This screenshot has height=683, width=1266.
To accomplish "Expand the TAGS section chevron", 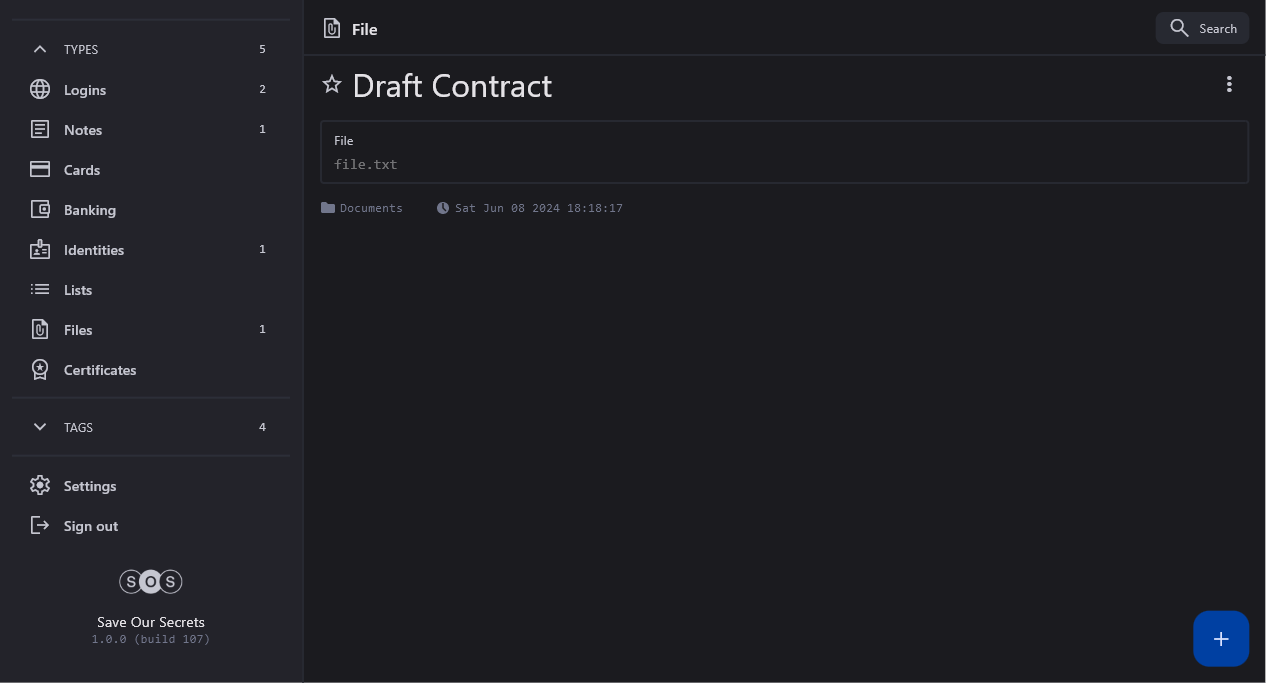I will (x=40, y=427).
